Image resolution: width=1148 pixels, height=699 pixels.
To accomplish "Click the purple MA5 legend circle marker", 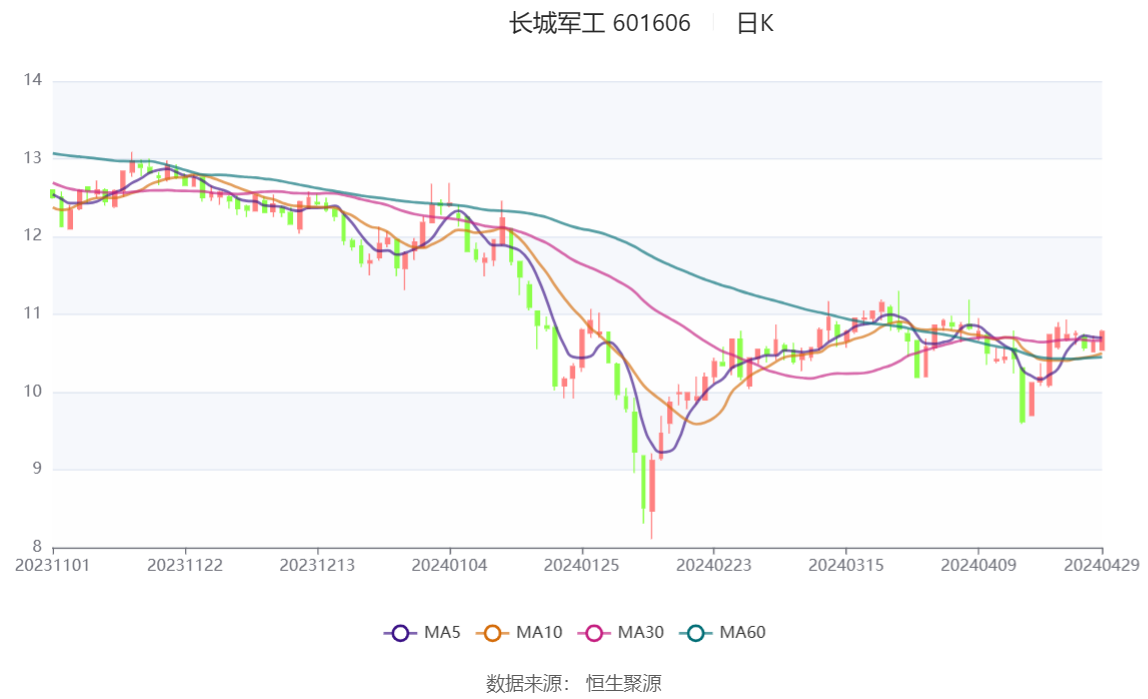I will pyautogui.click(x=401, y=632).
